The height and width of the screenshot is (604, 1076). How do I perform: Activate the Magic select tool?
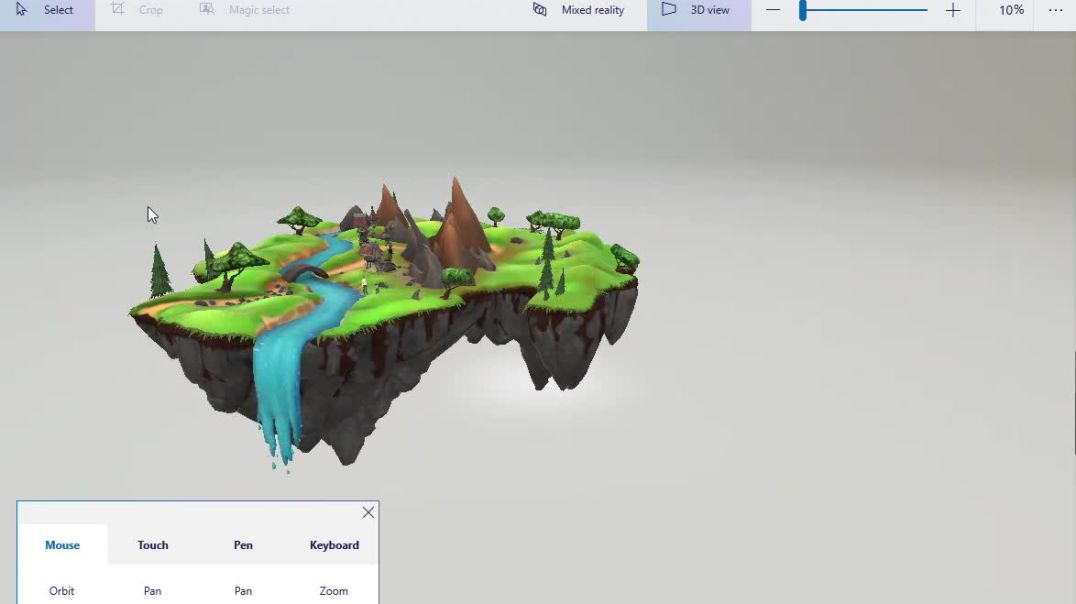click(245, 10)
